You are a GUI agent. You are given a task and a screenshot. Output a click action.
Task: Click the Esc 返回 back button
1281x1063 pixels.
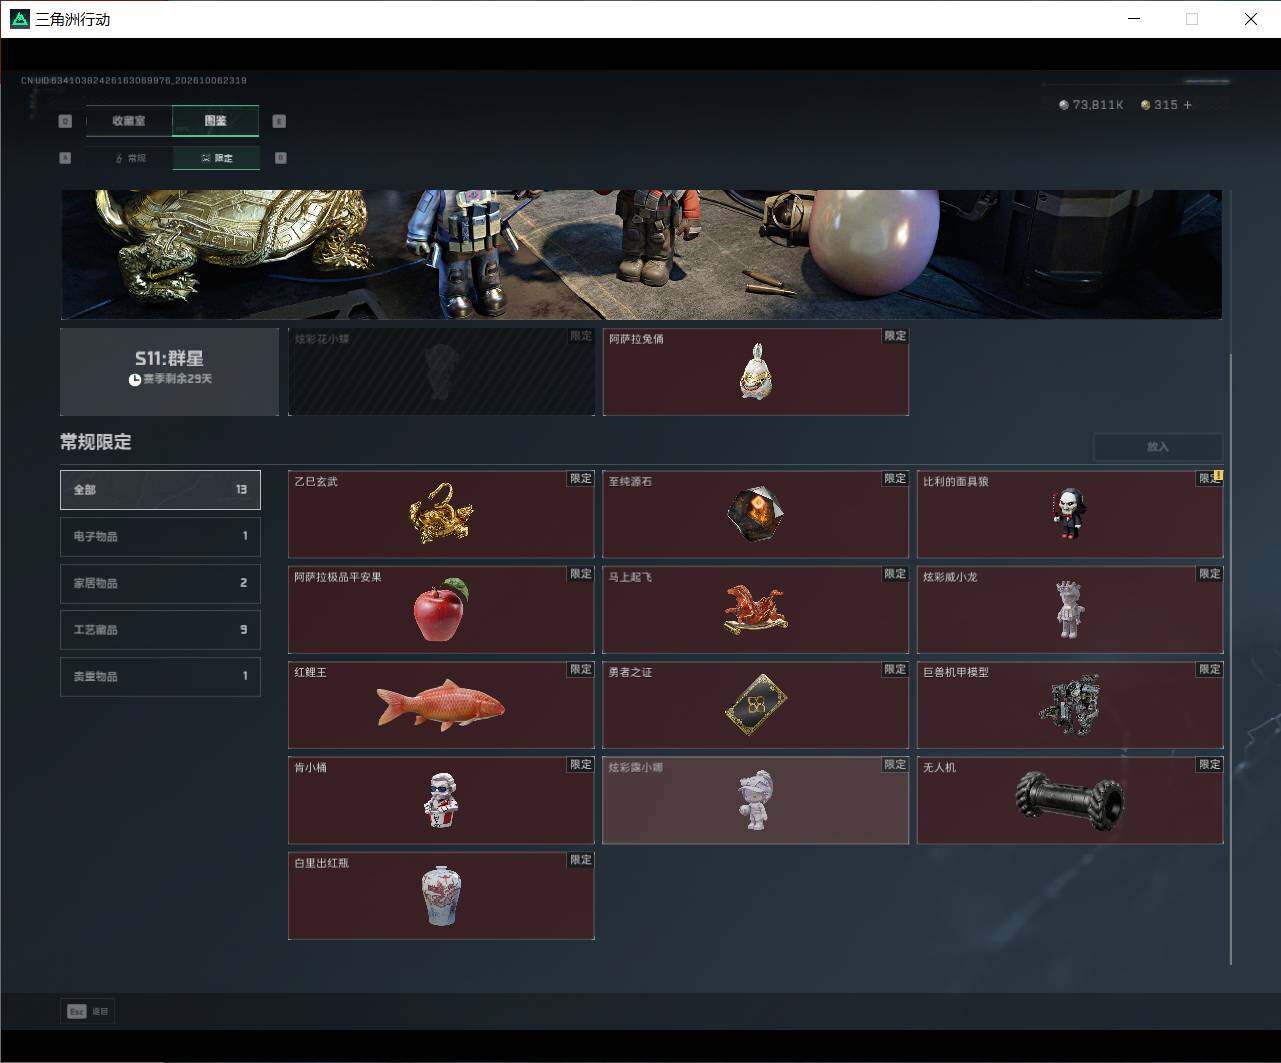point(88,1011)
